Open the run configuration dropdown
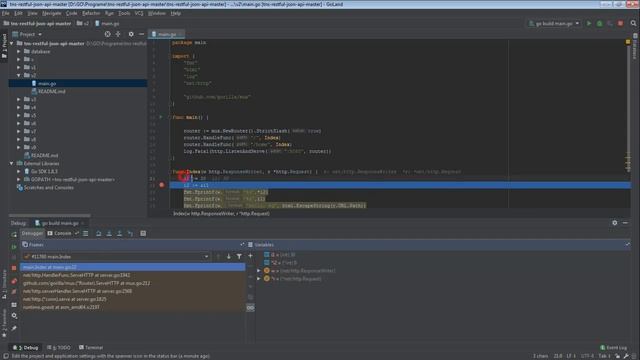 tap(554, 24)
